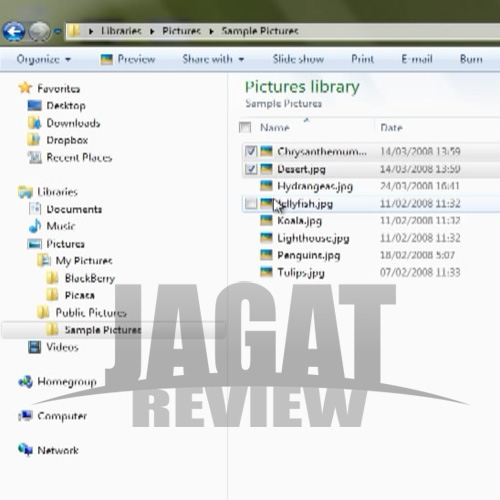500x500 pixels.
Task: Click date 18/02/2008 5:07 of Penguins
Action: coord(417,255)
